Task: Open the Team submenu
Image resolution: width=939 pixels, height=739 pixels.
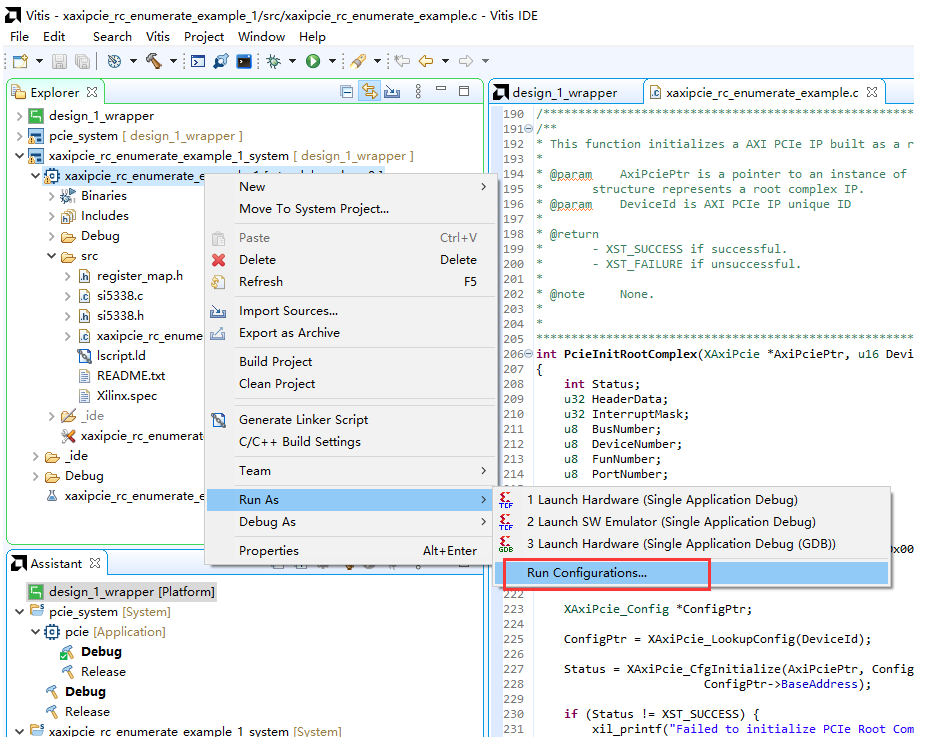Action: click(x=352, y=471)
